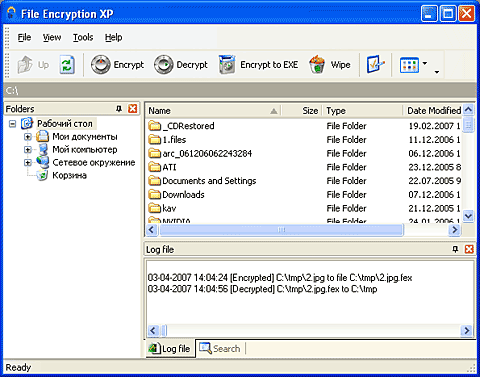Open the View menu
This screenshot has height=377, width=480.
tap(52, 37)
